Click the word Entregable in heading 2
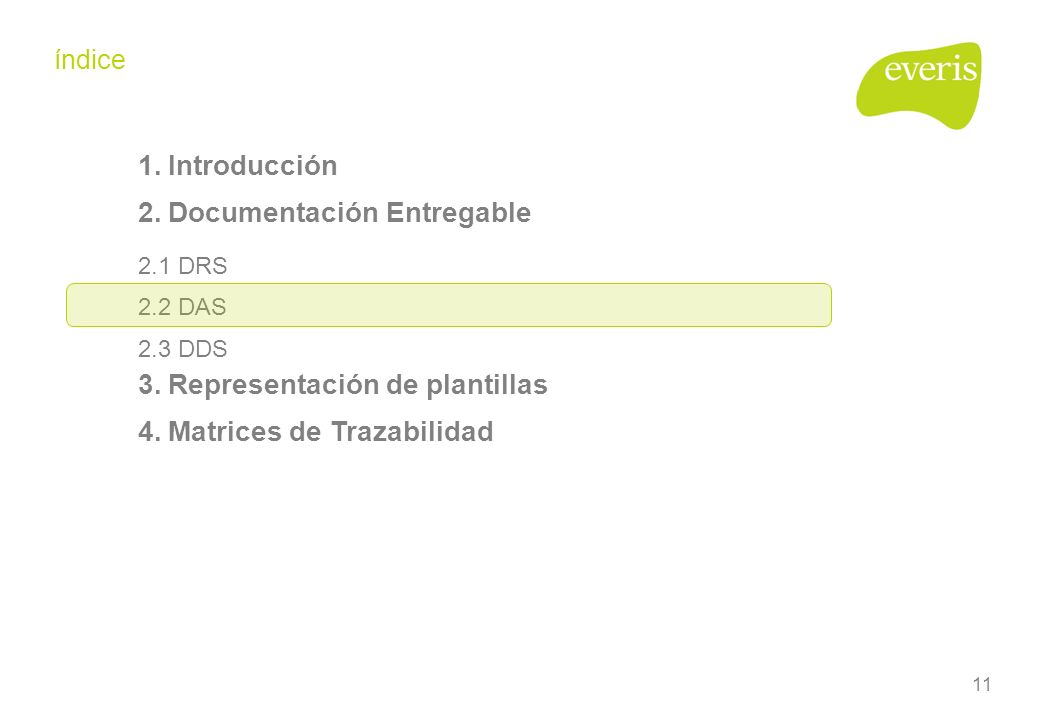The width and height of the screenshot is (1039, 718). click(459, 213)
